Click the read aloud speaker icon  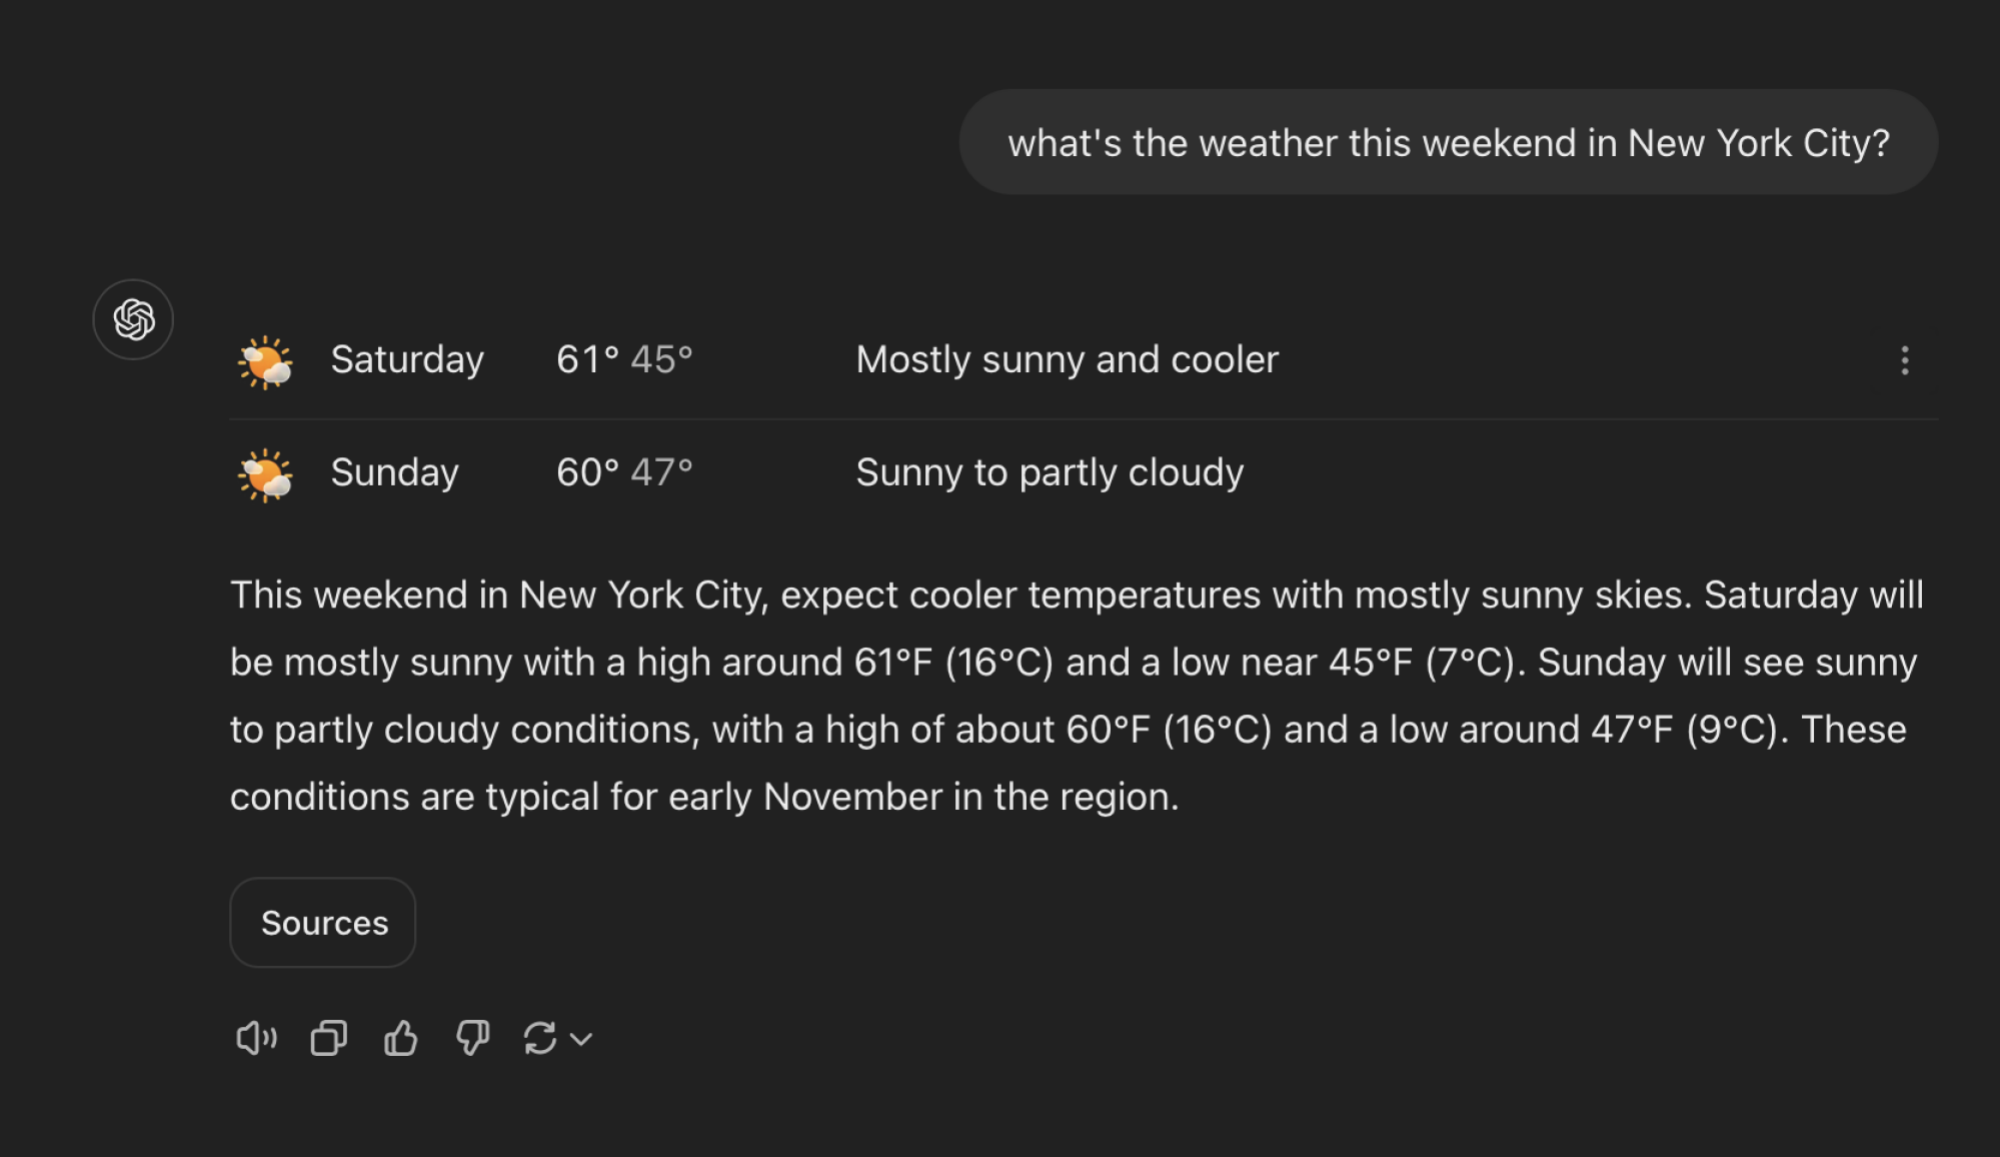pyautogui.click(x=256, y=1038)
